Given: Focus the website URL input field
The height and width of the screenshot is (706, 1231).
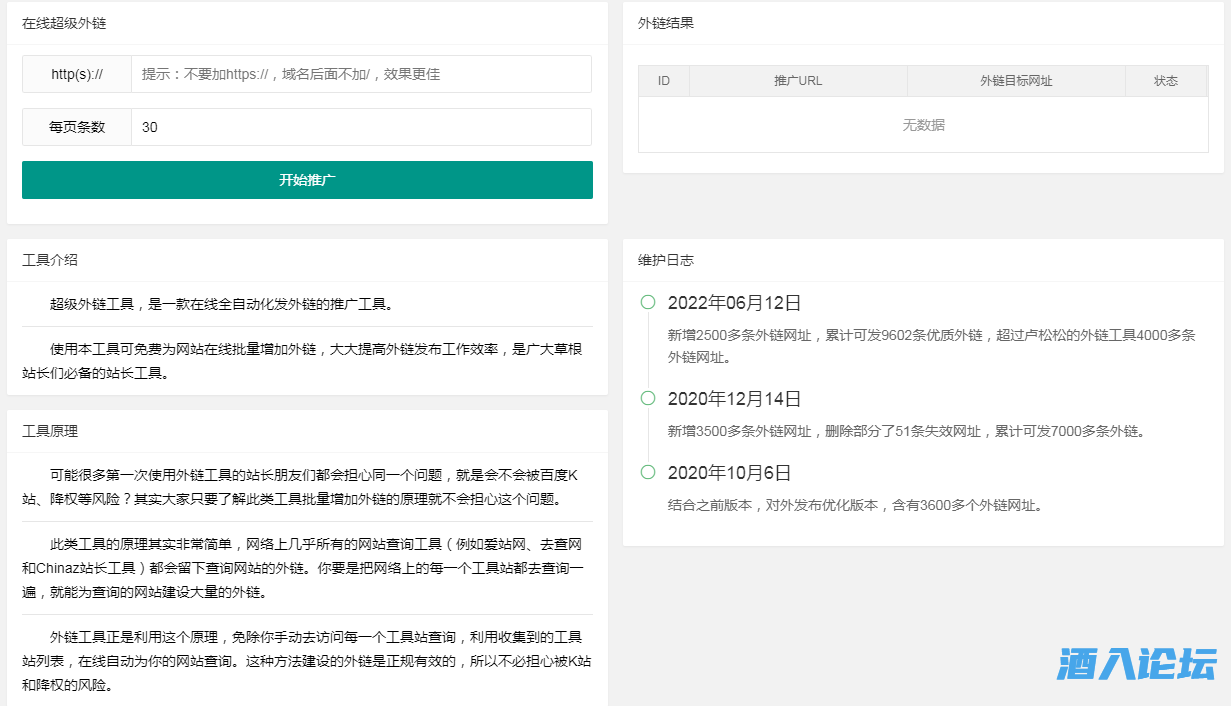Looking at the screenshot, I should pos(361,74).
